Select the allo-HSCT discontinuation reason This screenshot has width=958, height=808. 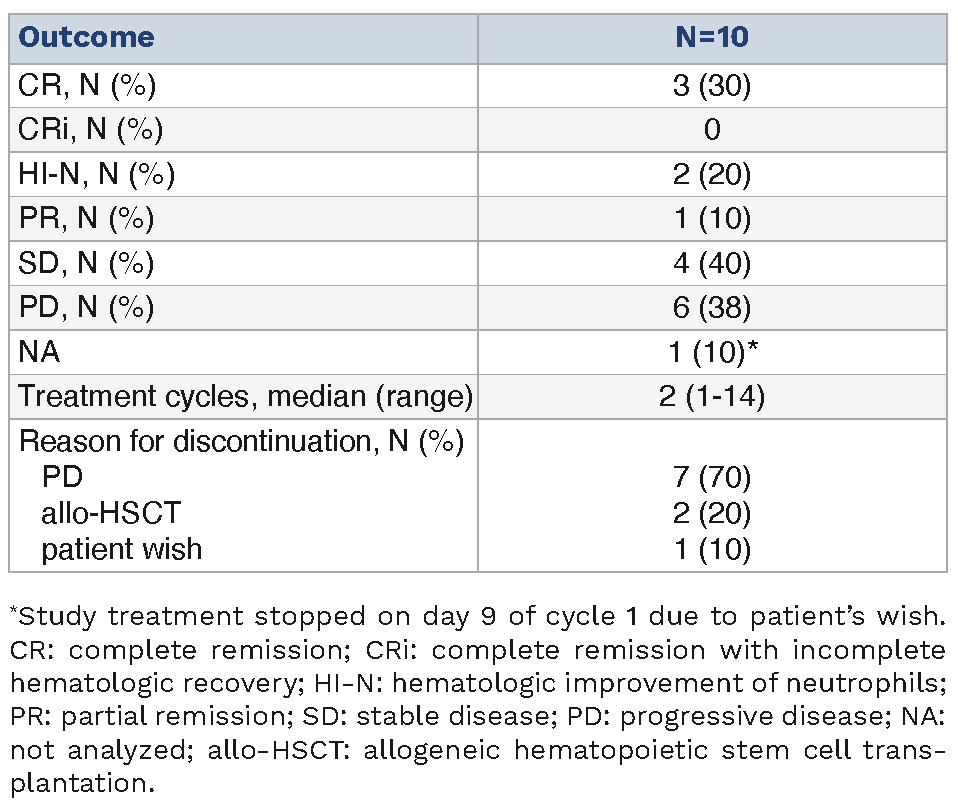111,513
